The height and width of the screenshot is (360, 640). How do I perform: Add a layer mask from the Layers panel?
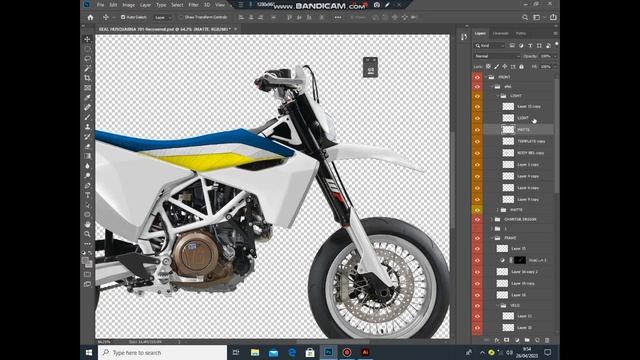pyautogui.click(x=507, y=340)
